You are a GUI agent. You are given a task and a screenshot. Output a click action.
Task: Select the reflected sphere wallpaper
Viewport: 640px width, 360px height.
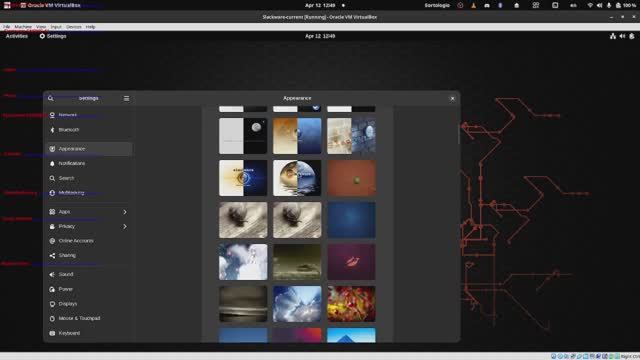[x=297, y=178]
